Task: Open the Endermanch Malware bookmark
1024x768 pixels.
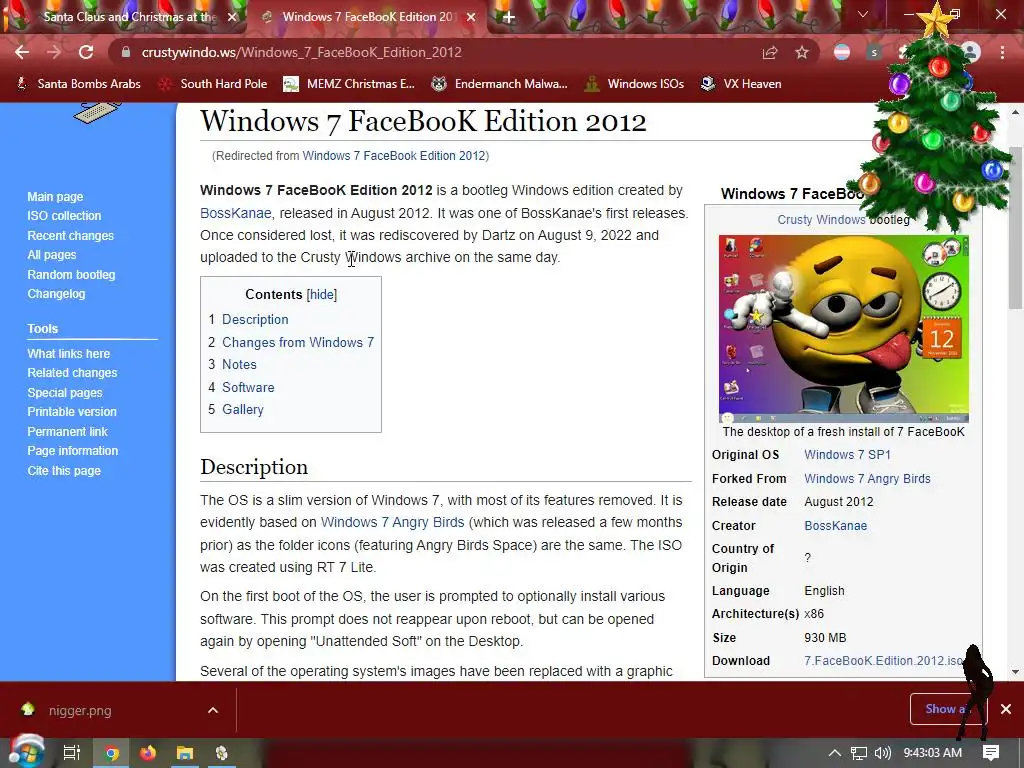Action: pos(500,84)
